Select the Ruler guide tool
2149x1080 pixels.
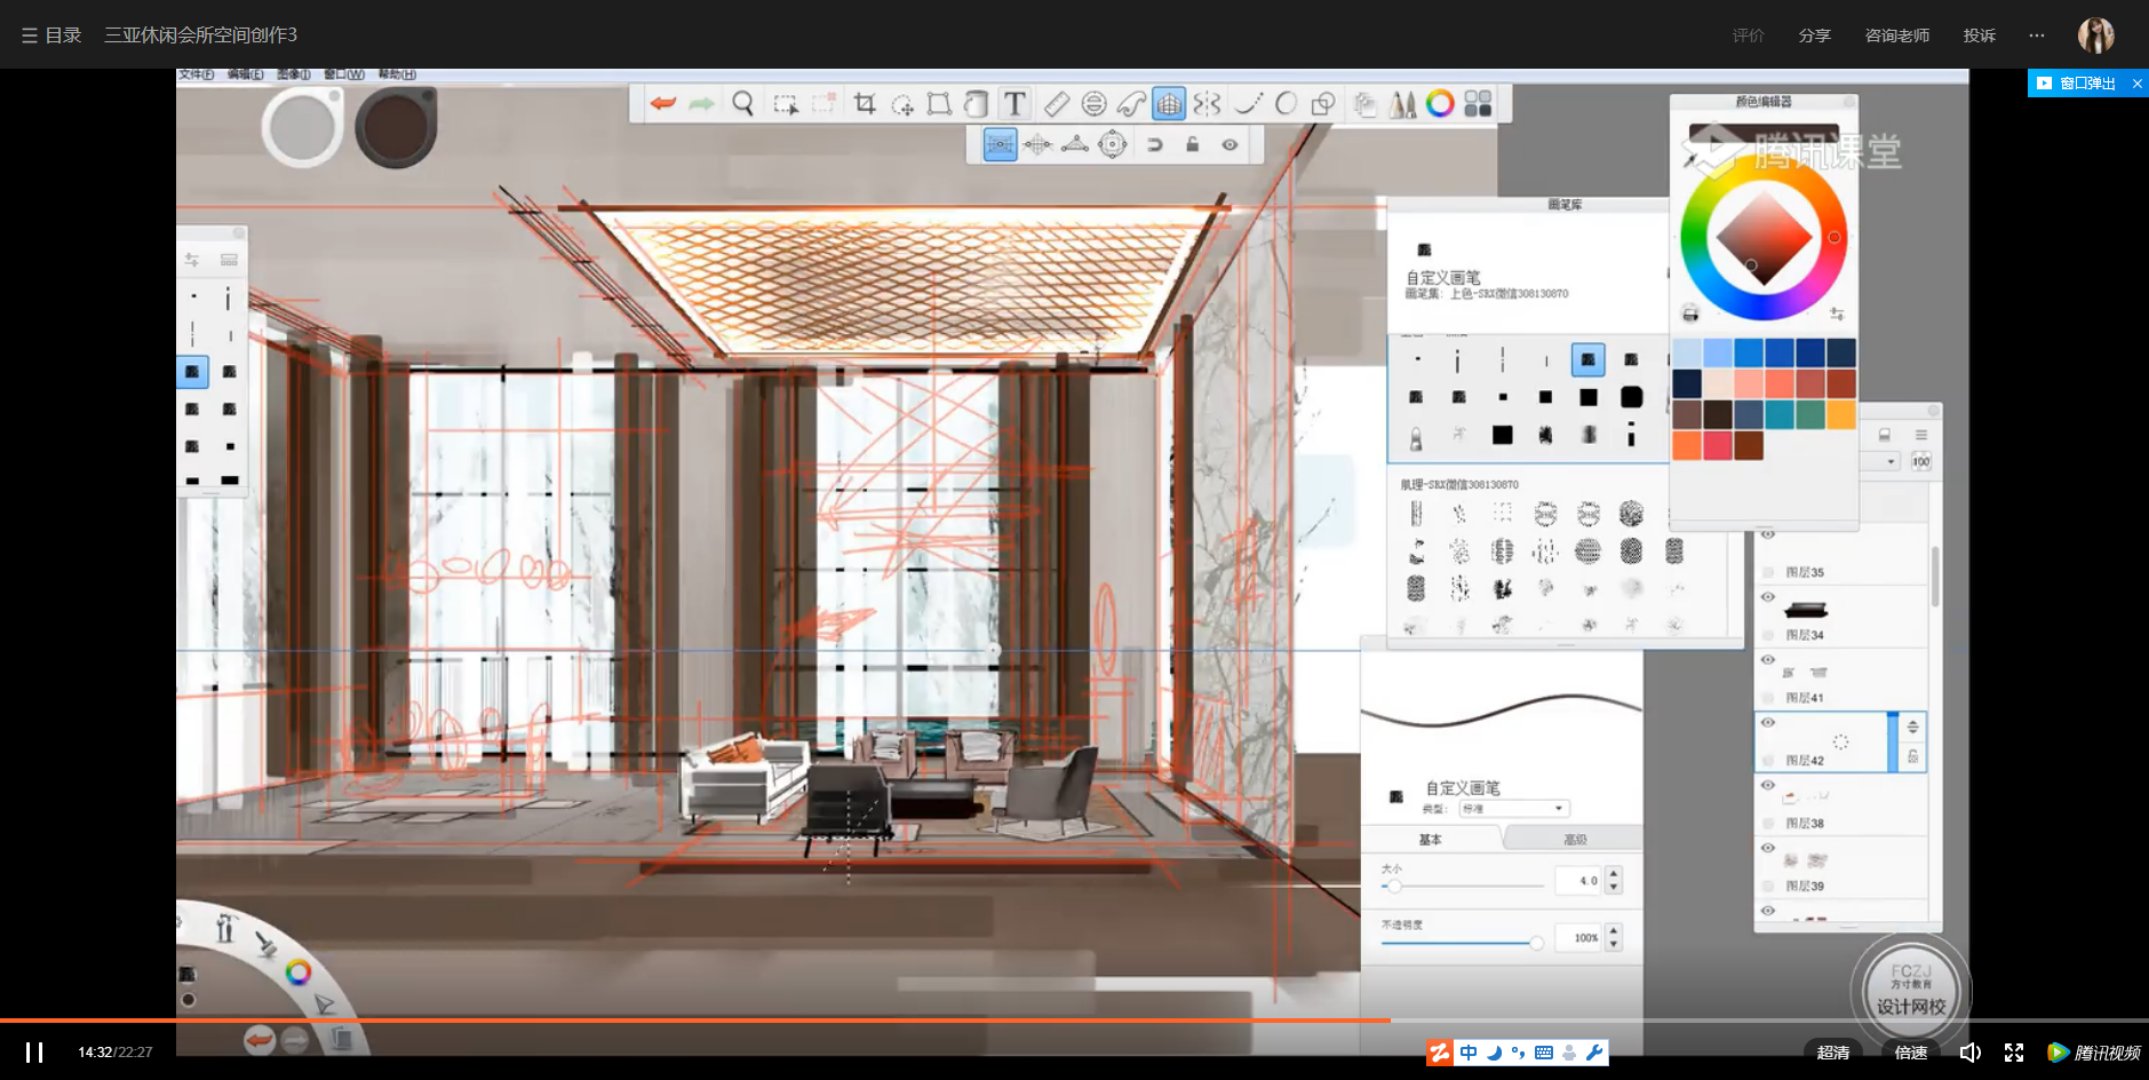tap(1056, 104)
